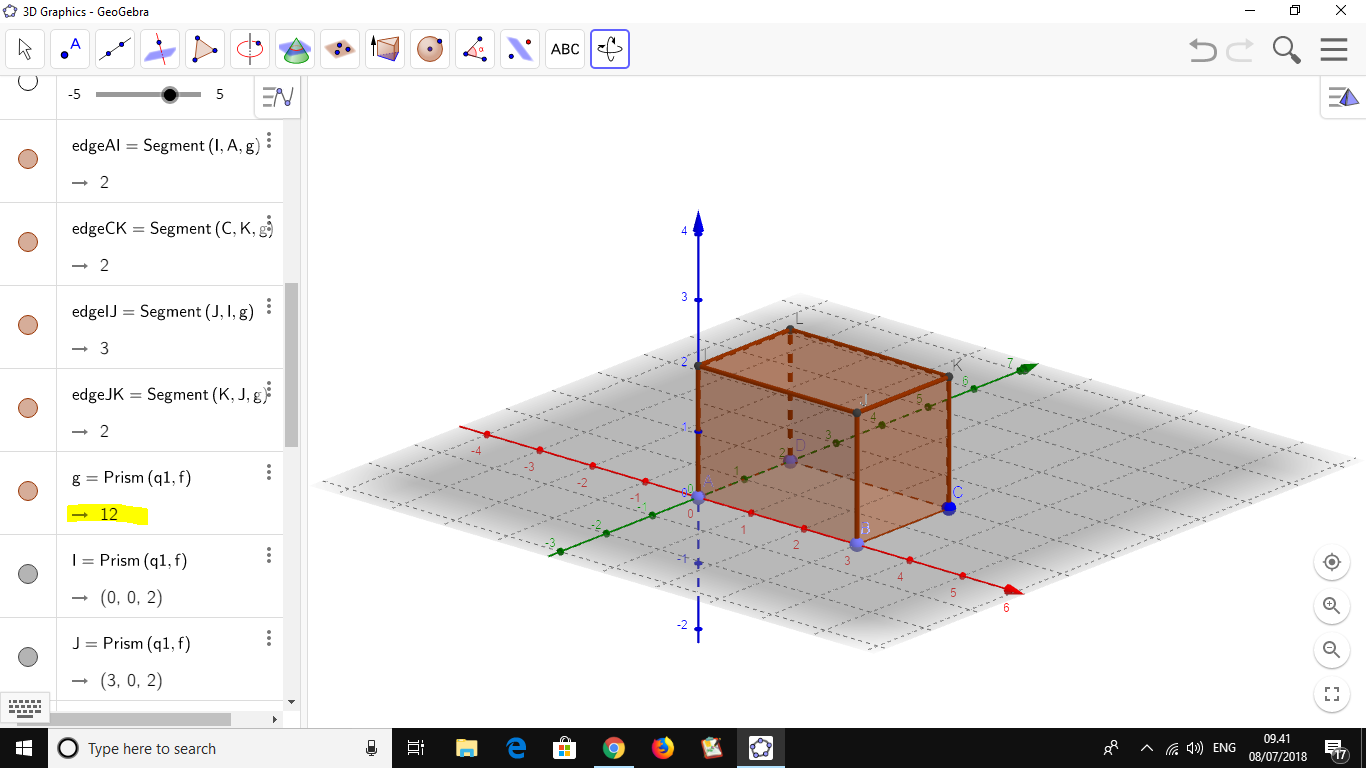Open the graphics settings panel icon

1342,96
